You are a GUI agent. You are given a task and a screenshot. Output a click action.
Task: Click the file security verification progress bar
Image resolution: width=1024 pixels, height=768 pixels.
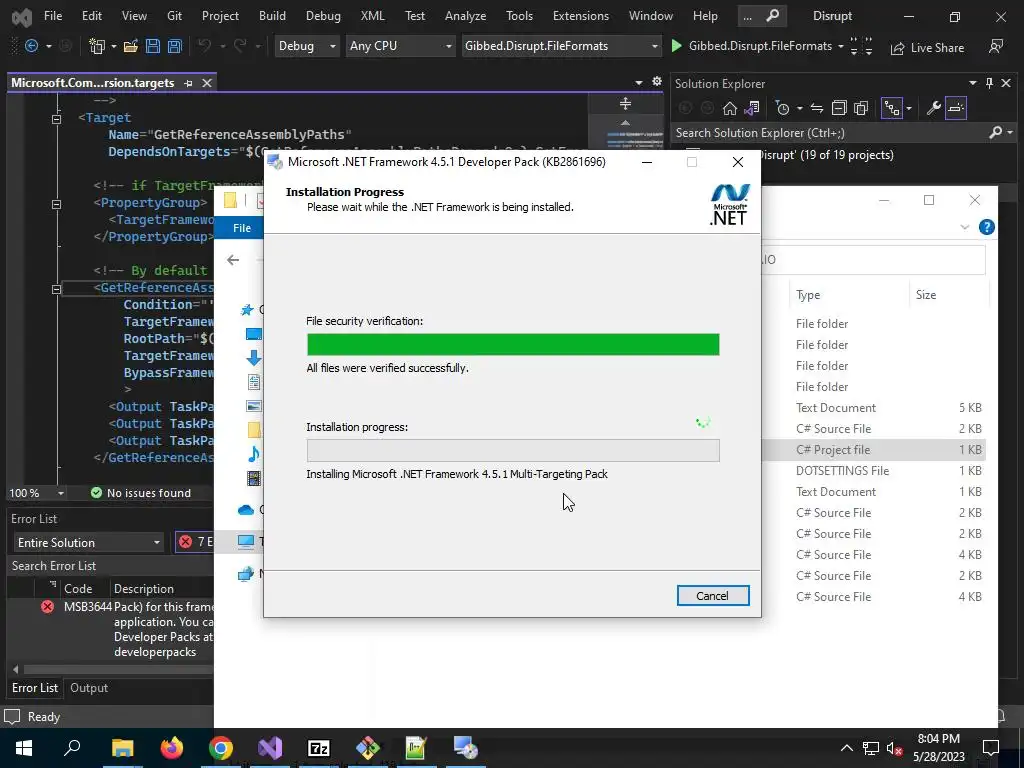coord(513,344)
